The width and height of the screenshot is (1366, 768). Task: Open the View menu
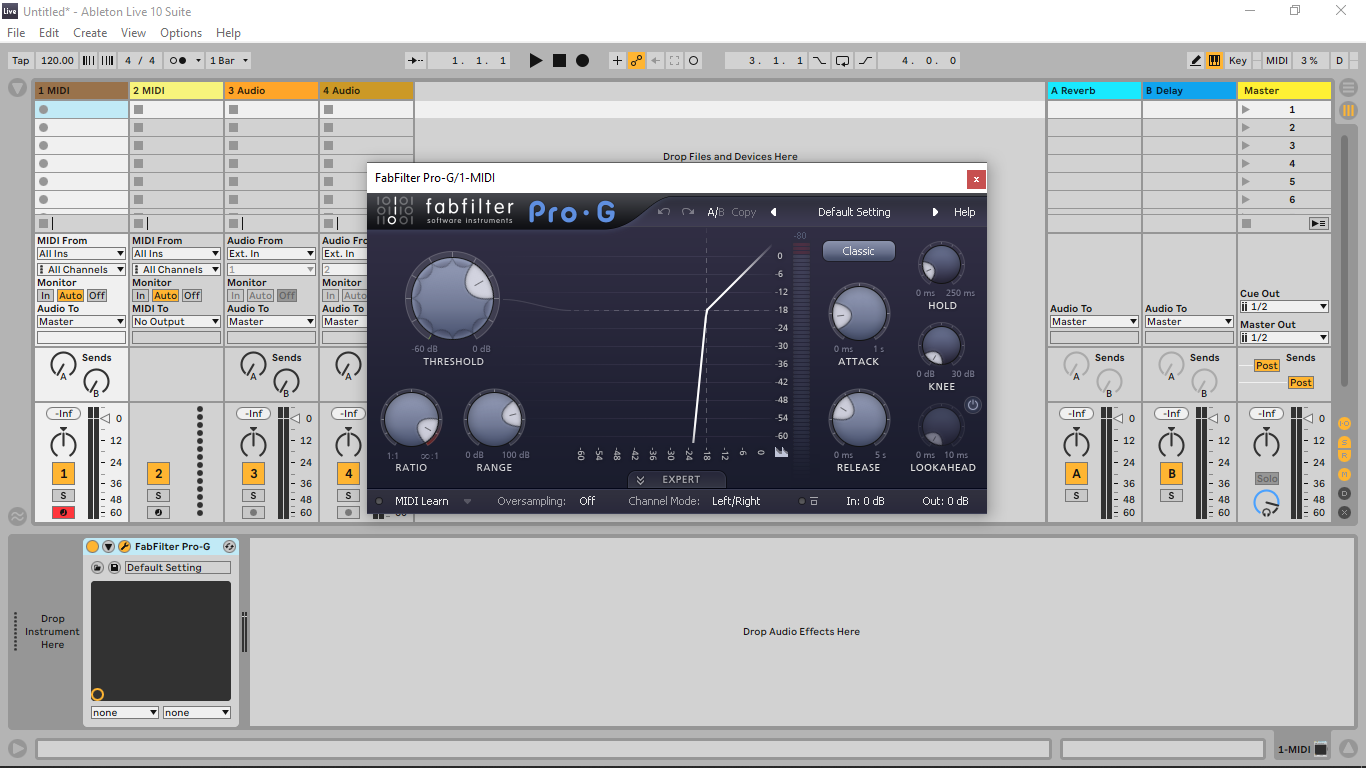pos(133,33)
